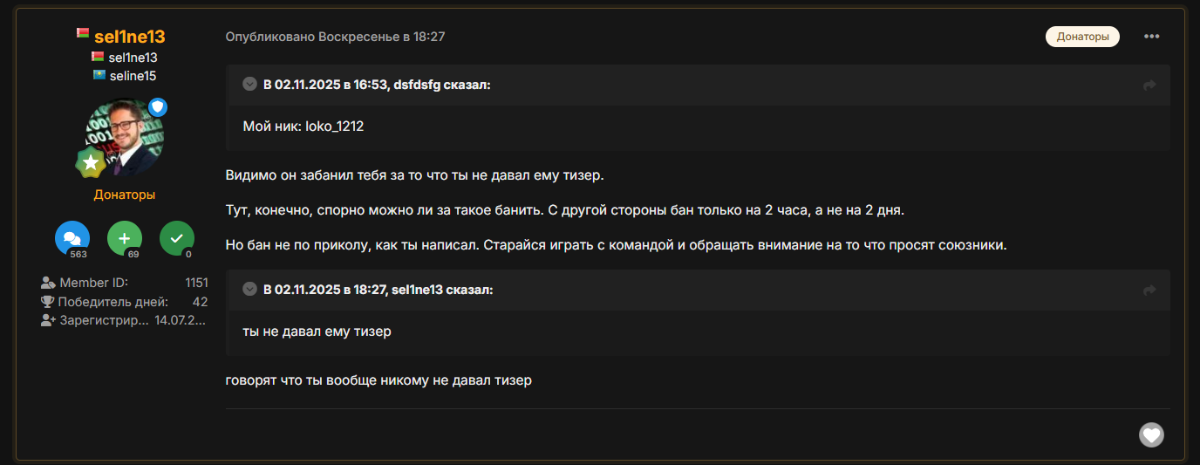Click the green plus reputation icon
1200x465 pixels.
pyautogui.click(x=124, y=238)
